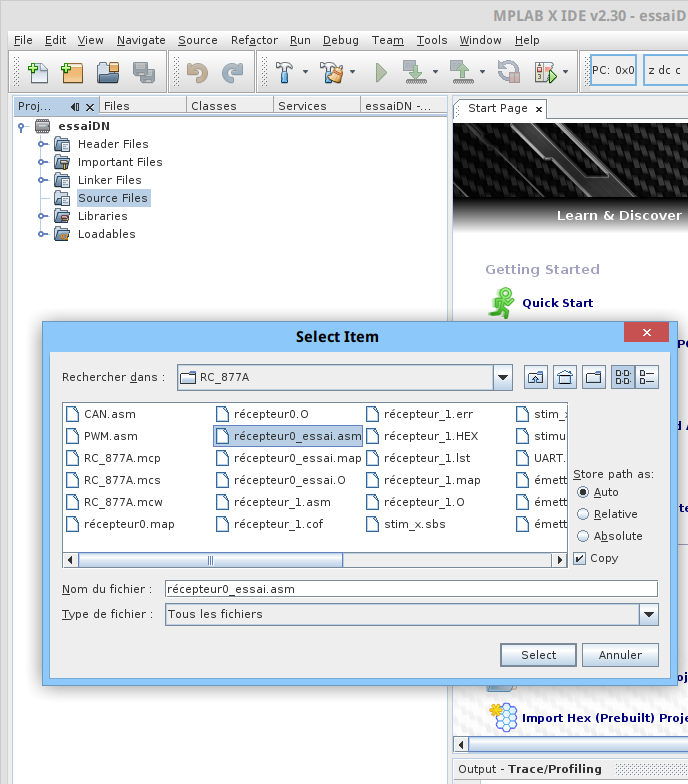Click the Start Page scroll left arrow
This screenshot has height=784, width=688.
460,744
